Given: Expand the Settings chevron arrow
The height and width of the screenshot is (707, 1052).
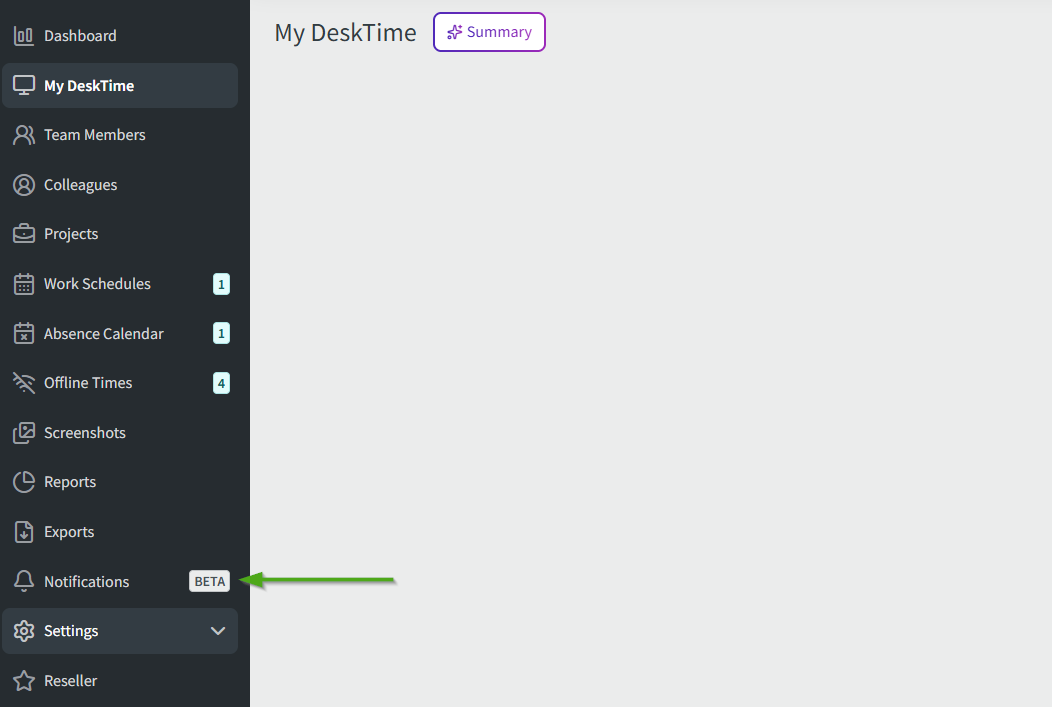Looking at the screenshot, I should point(218,631).
